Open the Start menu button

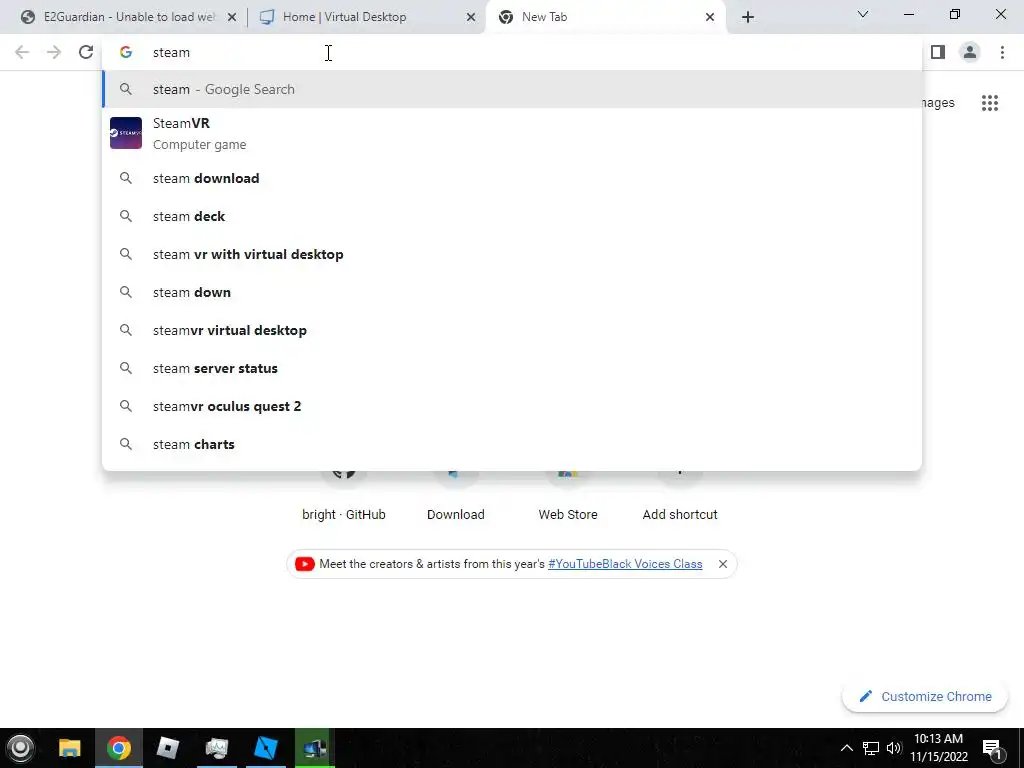20,748
